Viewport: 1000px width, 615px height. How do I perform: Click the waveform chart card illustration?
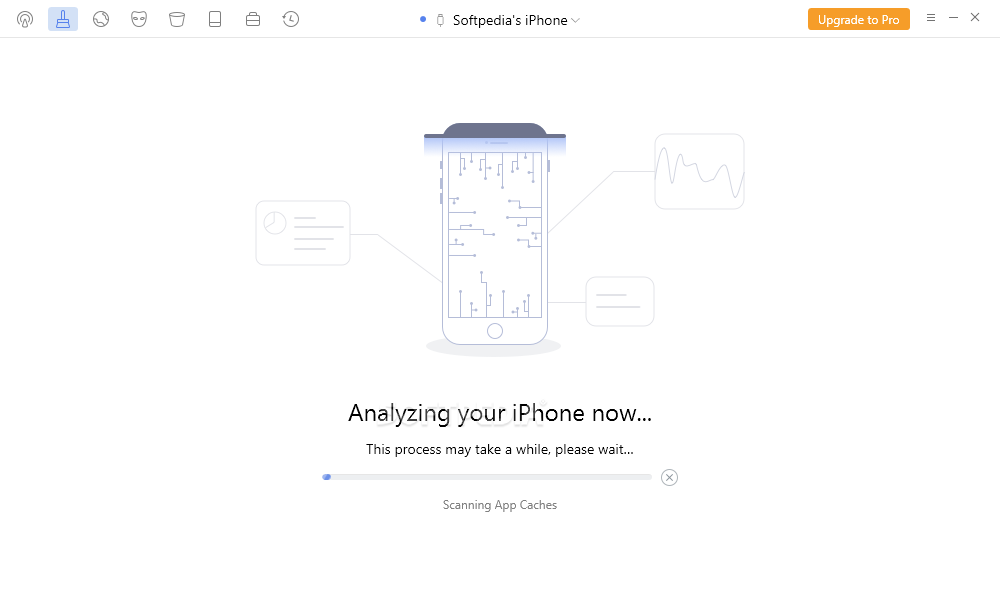pyautogui.click(x=700, y=171)
